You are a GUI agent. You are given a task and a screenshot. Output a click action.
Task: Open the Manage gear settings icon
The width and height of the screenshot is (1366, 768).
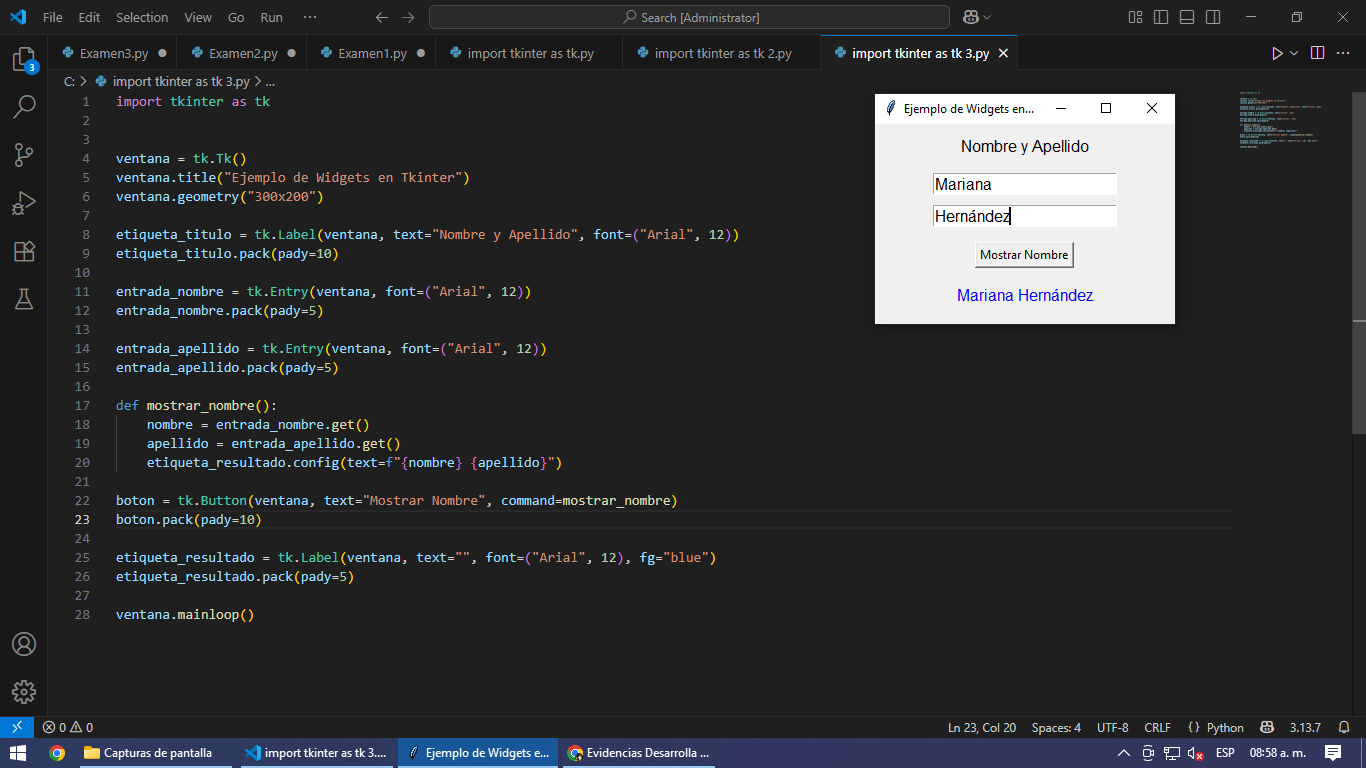[24, 691]
